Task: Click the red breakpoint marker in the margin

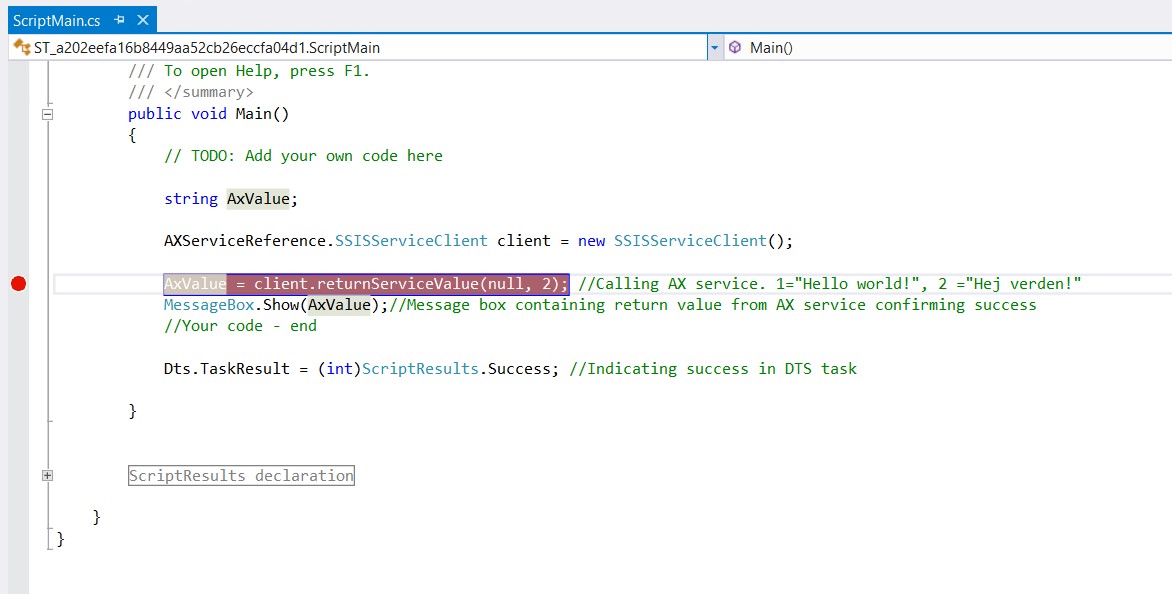Action: point(18,284)
